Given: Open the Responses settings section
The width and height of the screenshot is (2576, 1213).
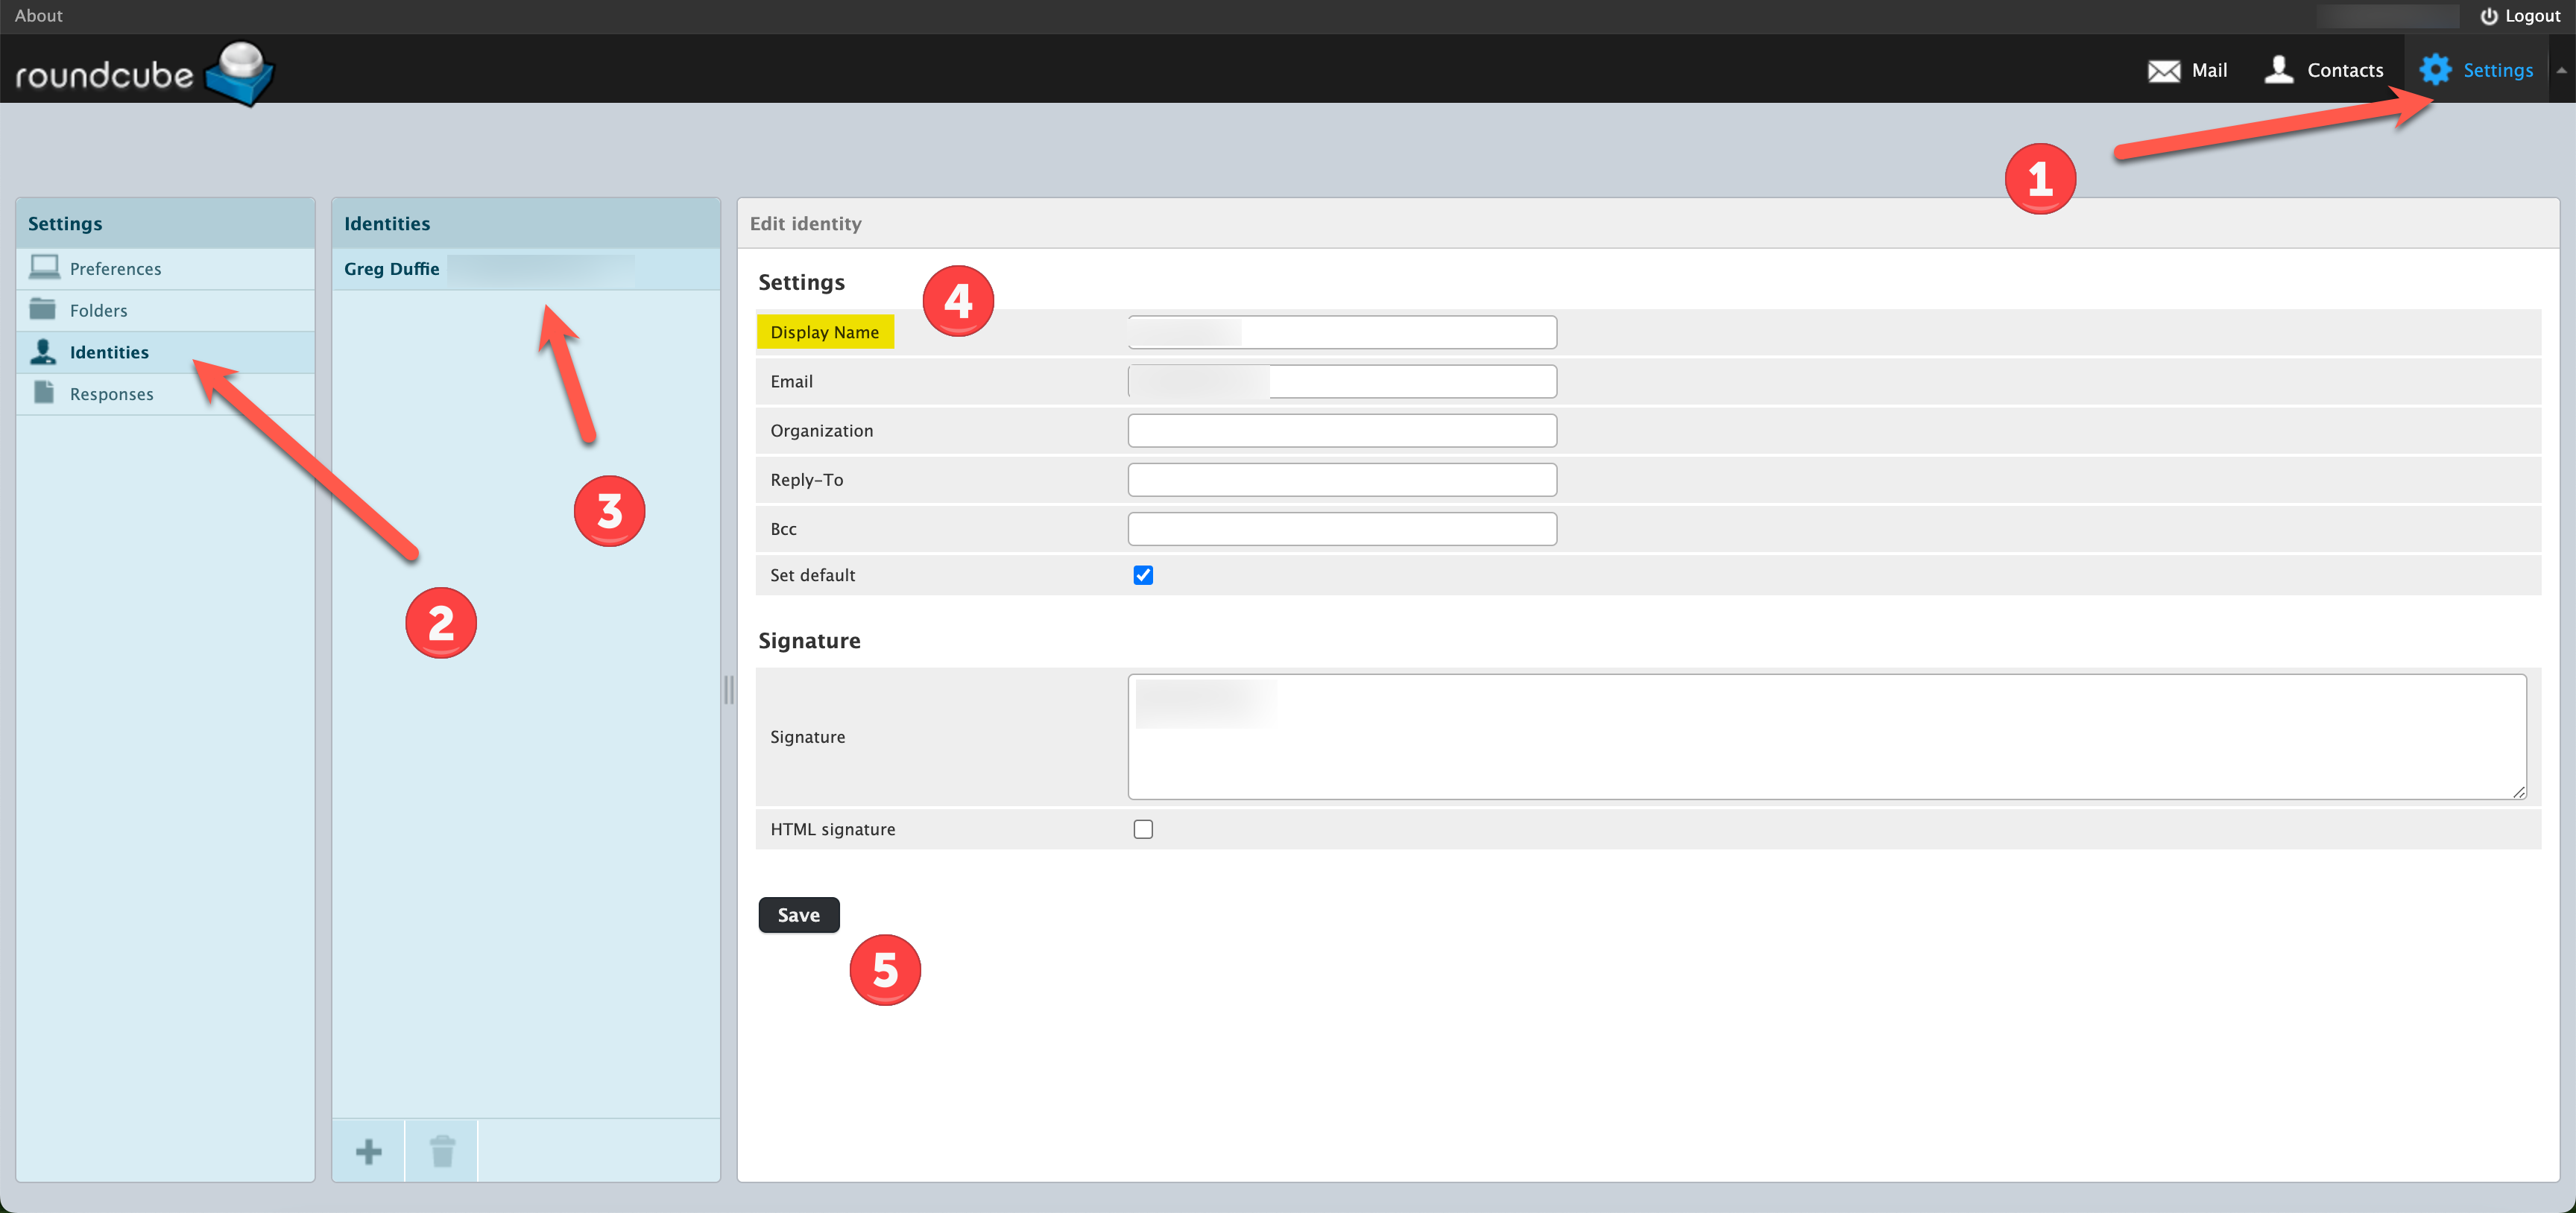Looking at the screenshot, I should pos(165,395).
